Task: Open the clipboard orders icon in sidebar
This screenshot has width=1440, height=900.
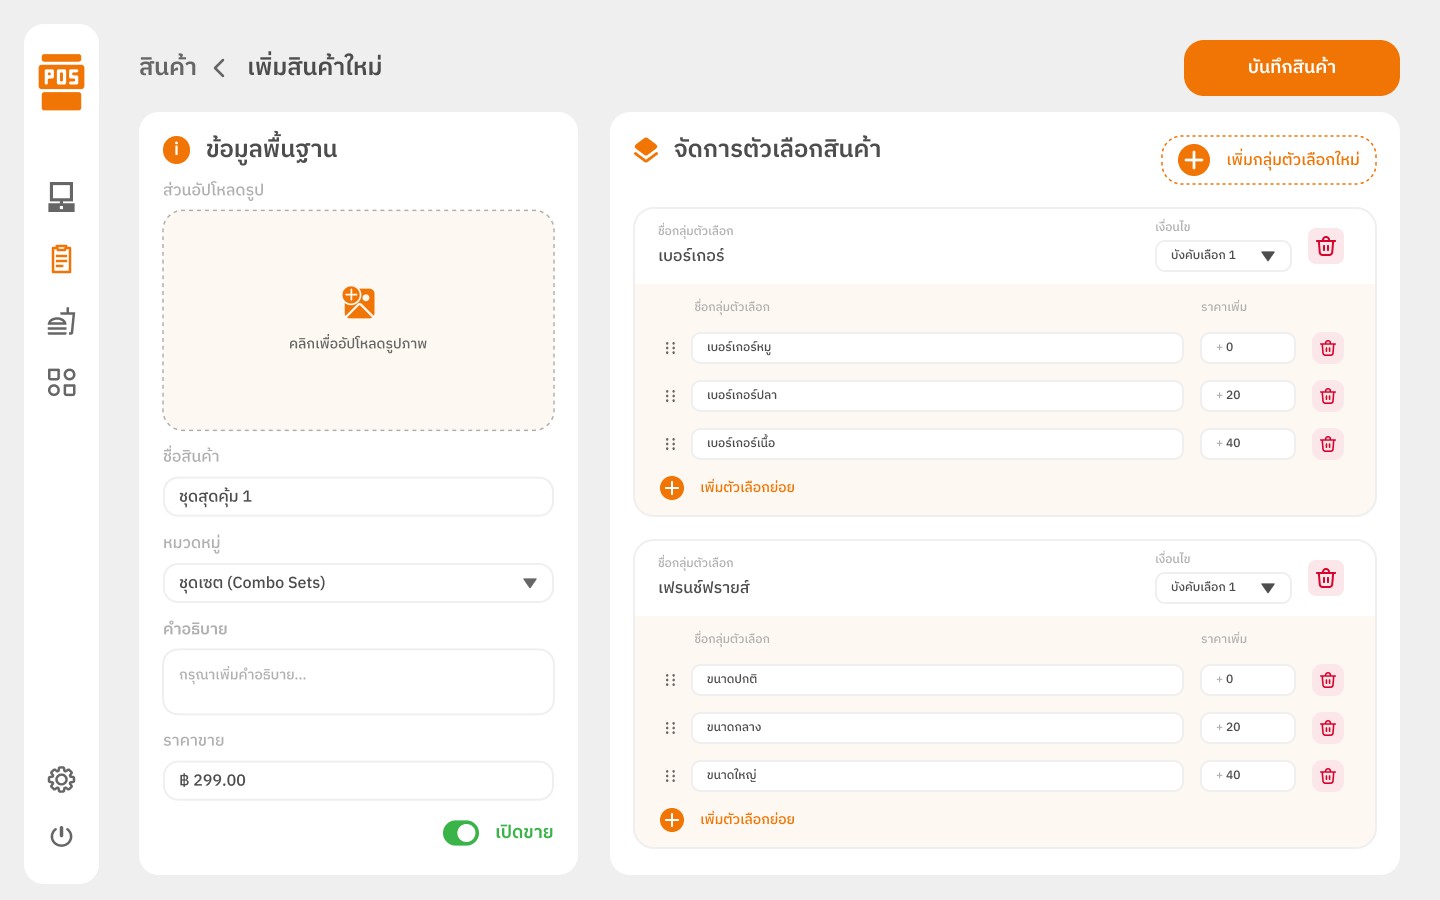Action: click(x=61, y=260)
